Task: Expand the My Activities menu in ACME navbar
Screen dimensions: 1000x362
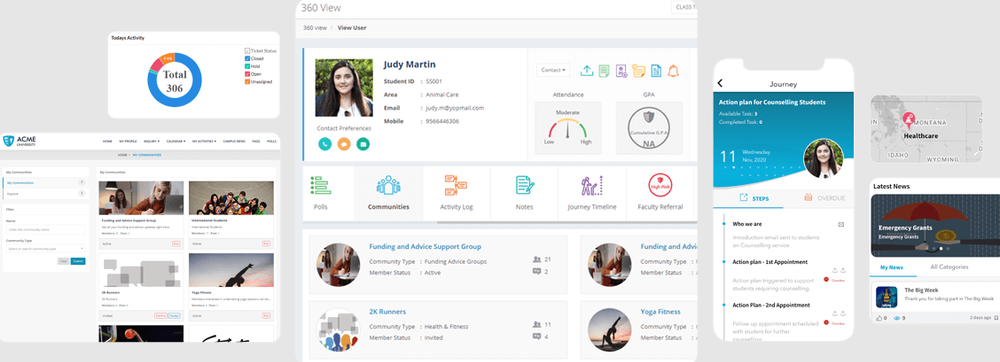Action: click(204, 141)
